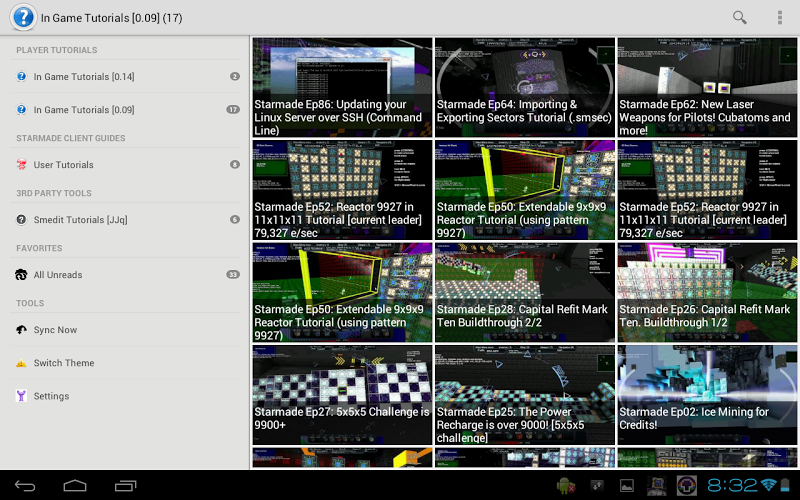Select In Game Tutorials [0.09] feed
The width and height of the screenshot is (800, 500).
click(125, 110)
